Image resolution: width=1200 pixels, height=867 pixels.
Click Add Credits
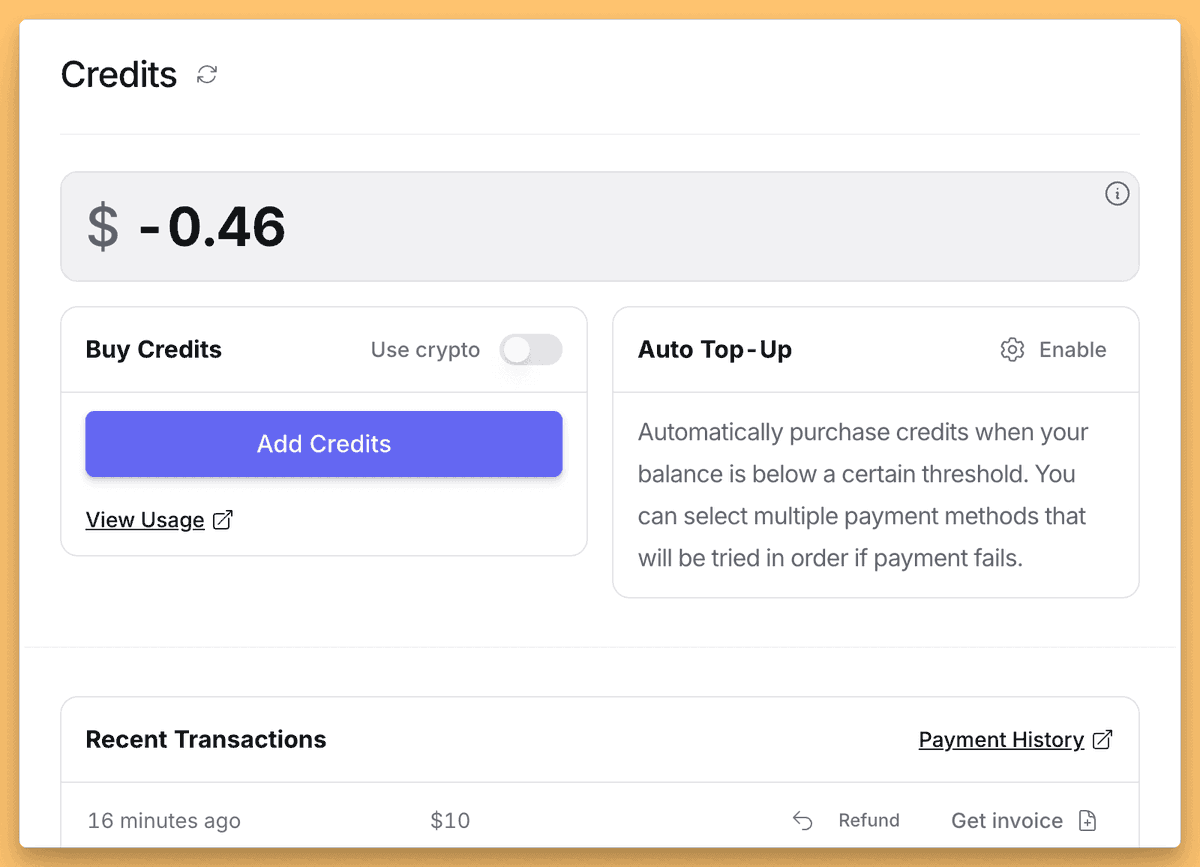pyautogui.click(x=323, y=444)
